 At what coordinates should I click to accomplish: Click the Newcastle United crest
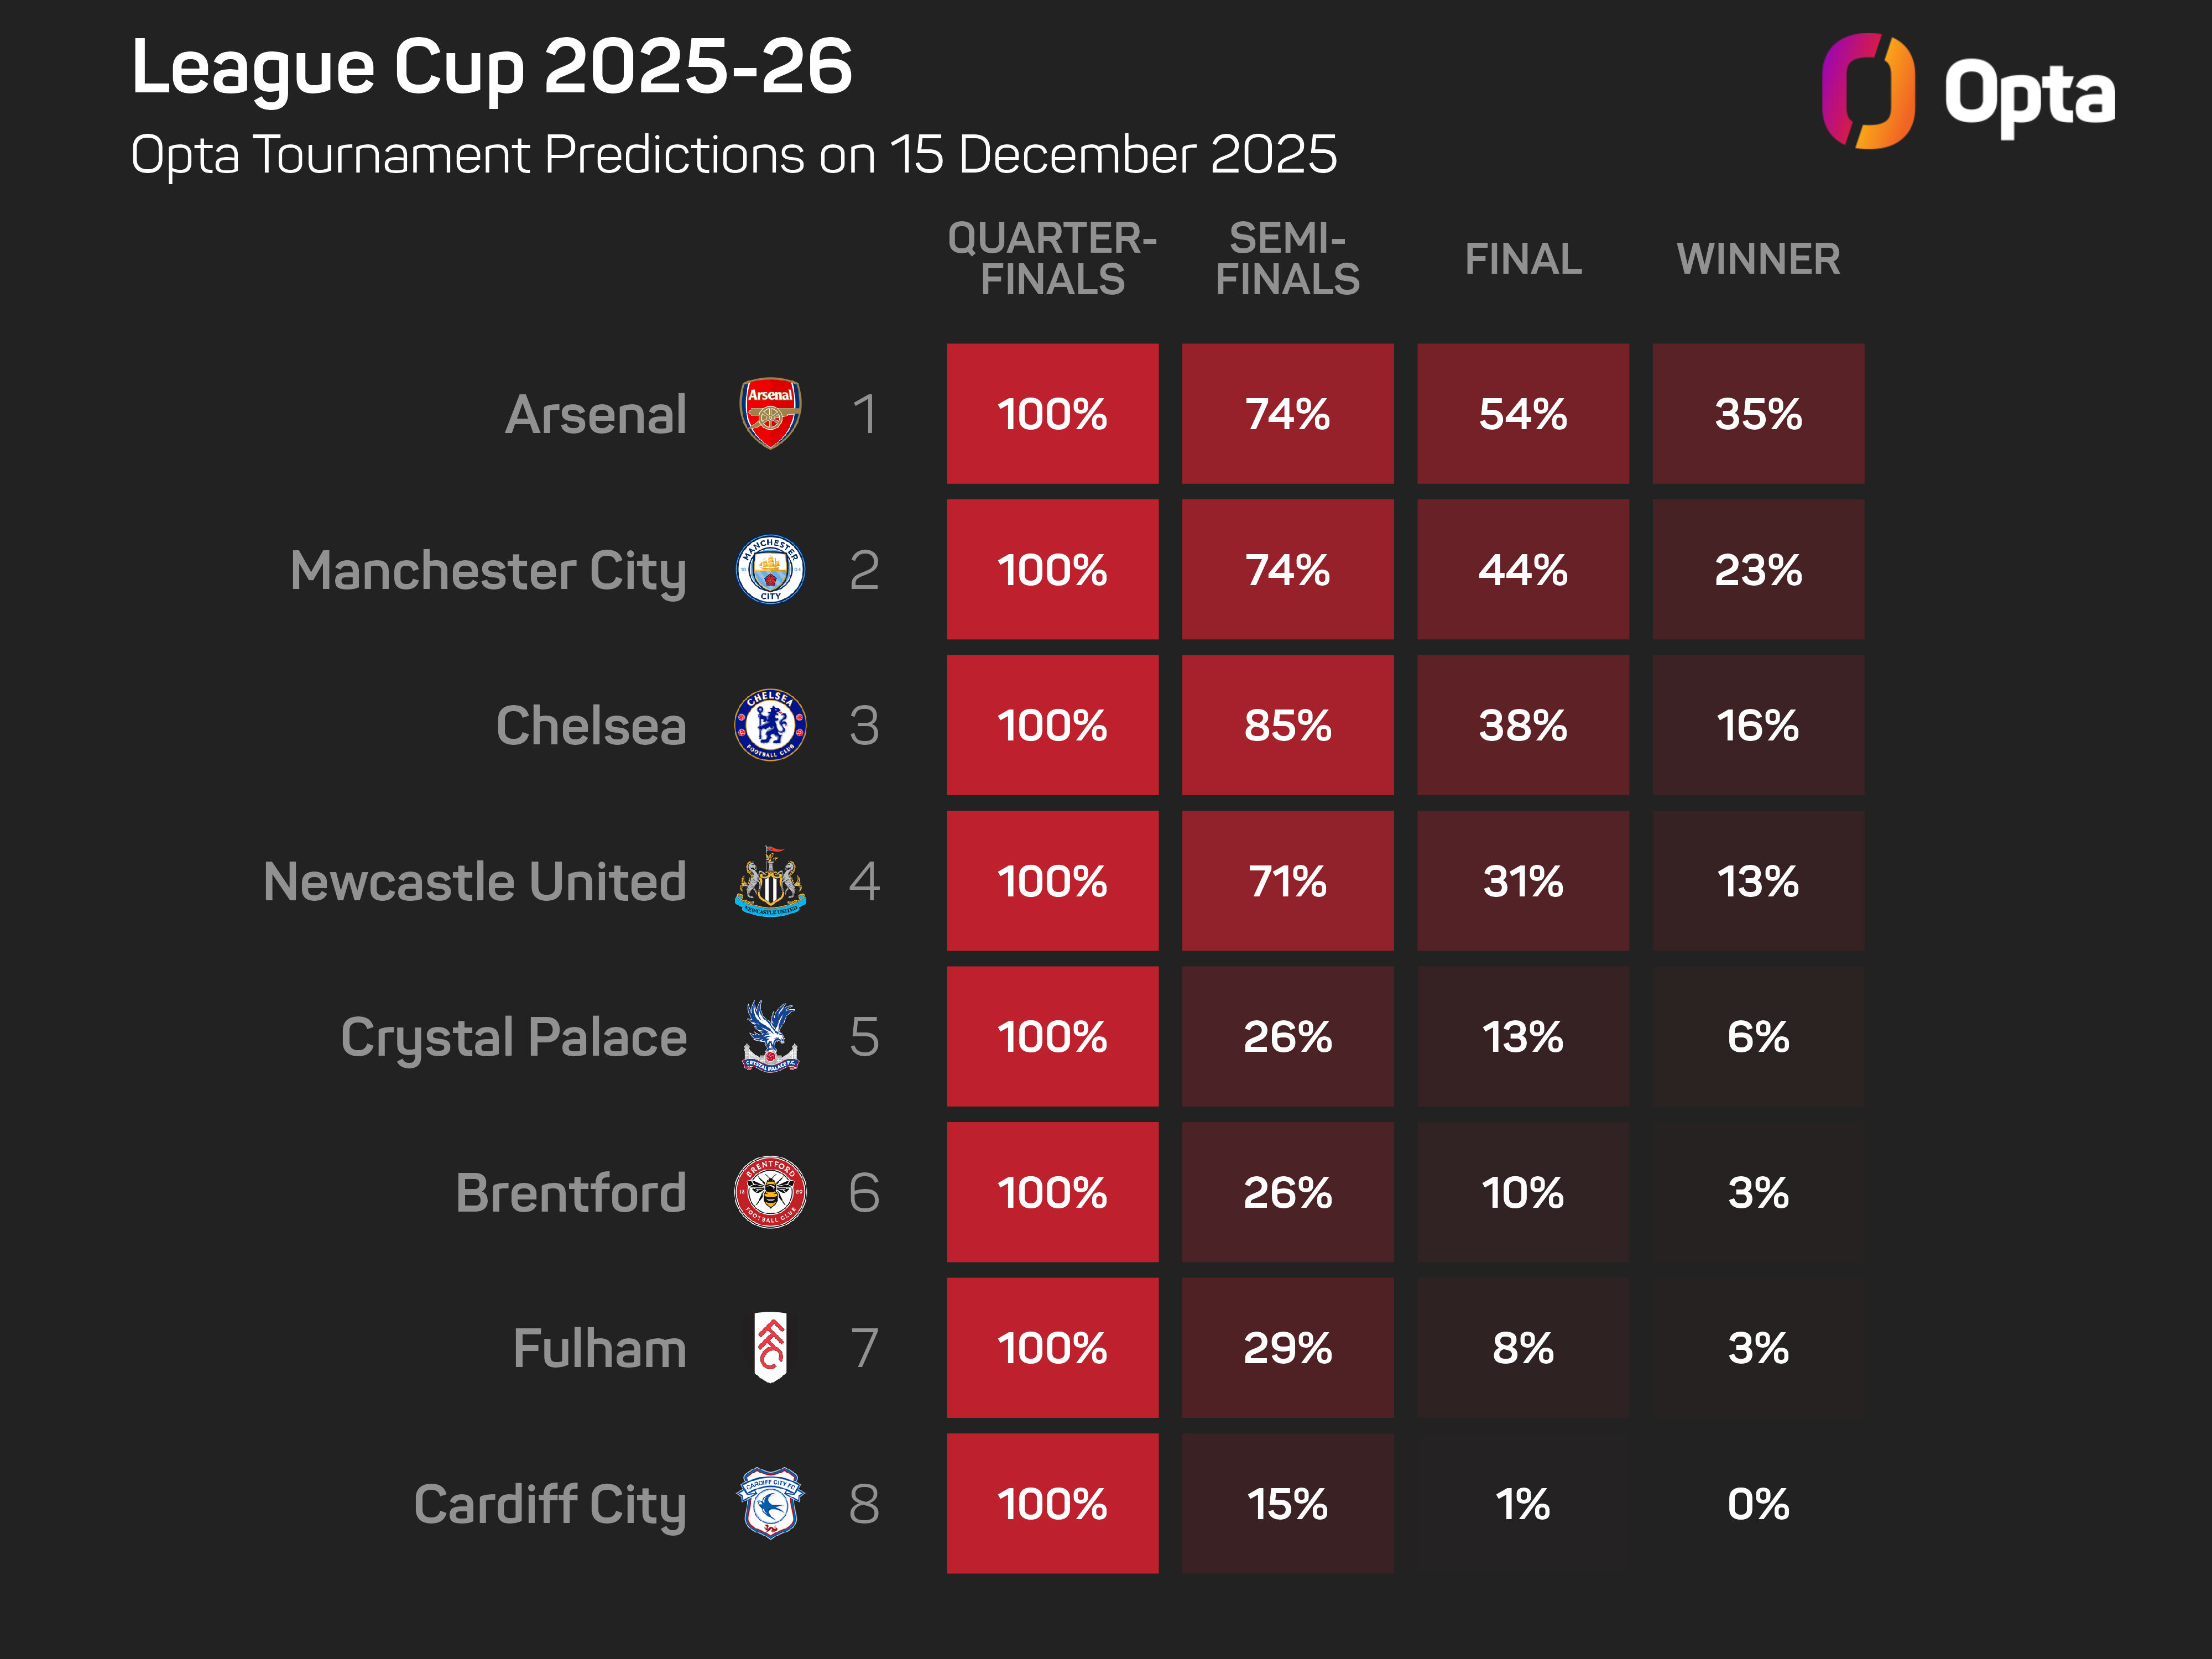770,881
